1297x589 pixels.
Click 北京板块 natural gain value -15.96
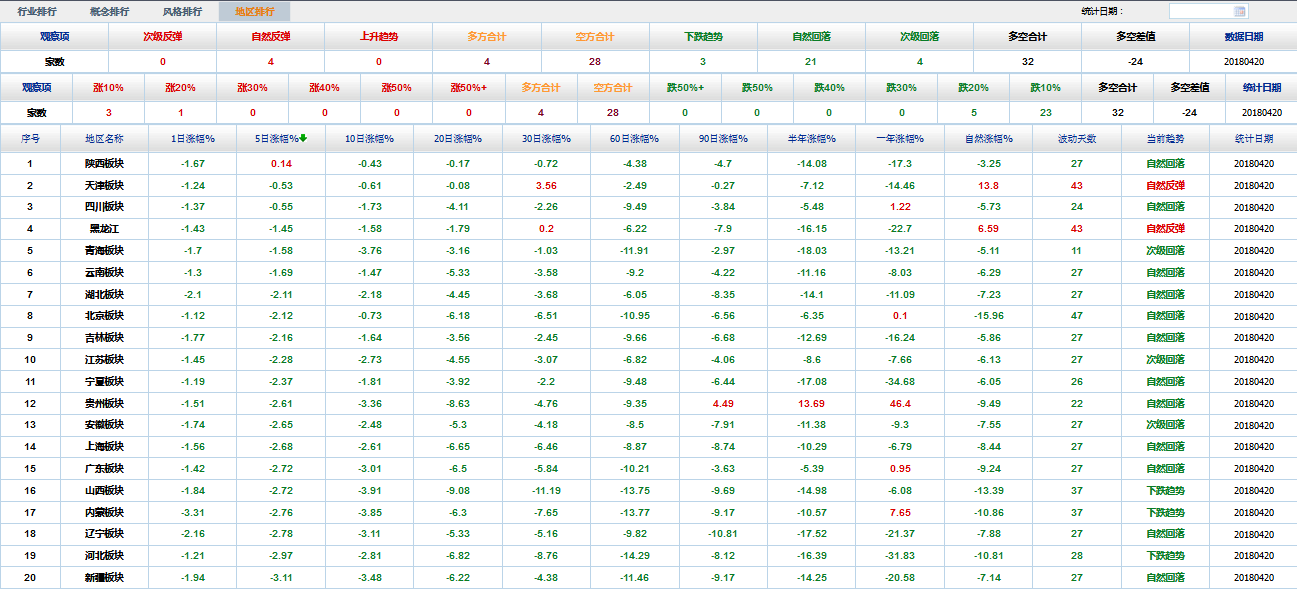point(989,316)
